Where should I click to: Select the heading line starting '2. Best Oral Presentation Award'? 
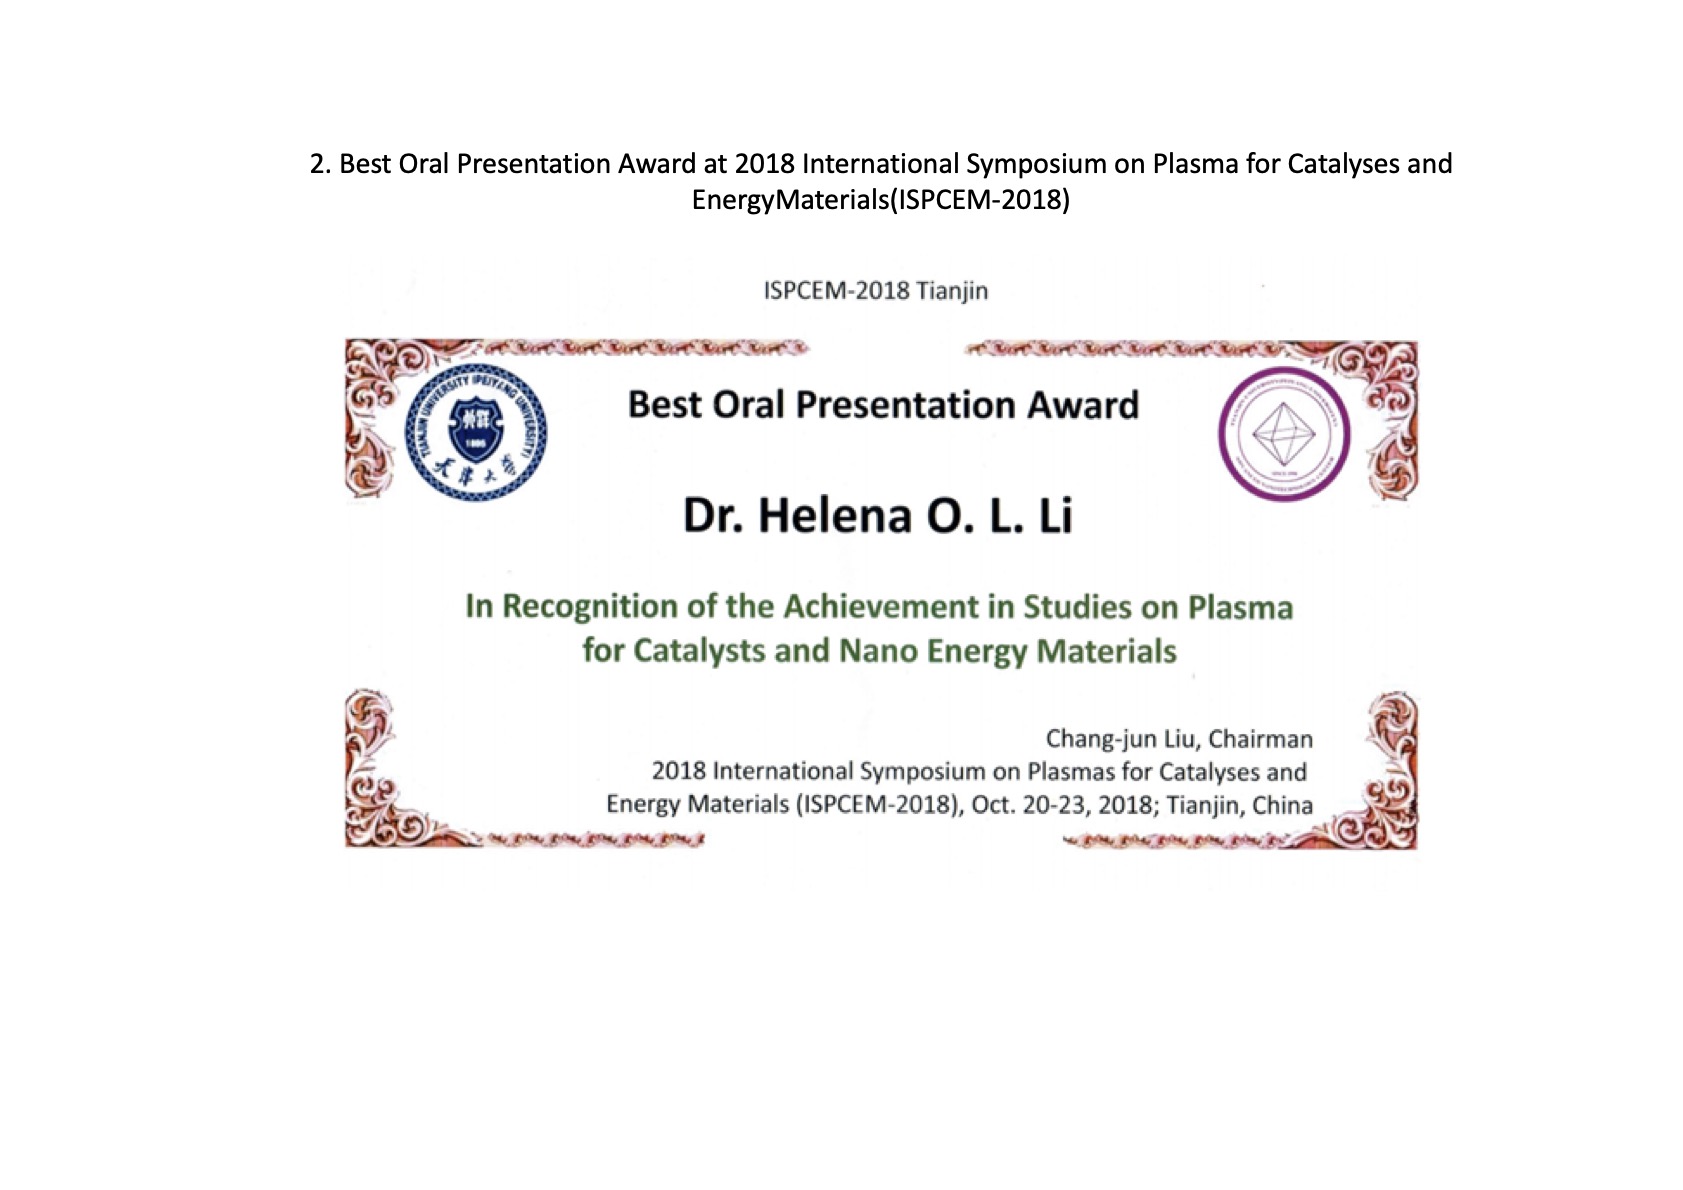point(881,164)
